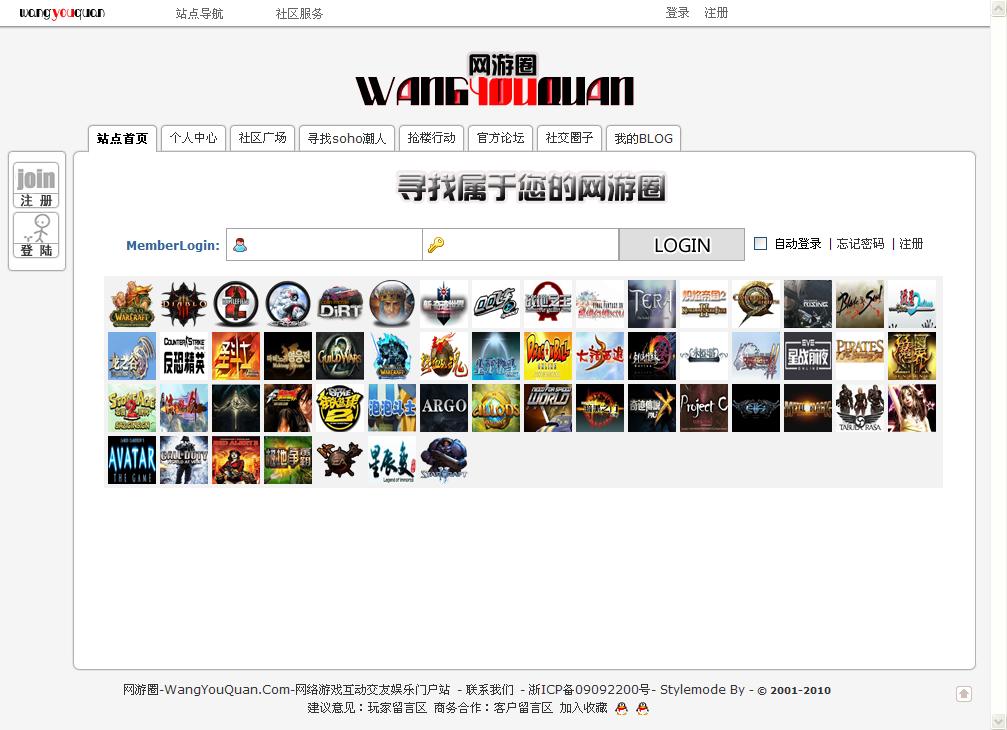Open the Red Alert 3 icon
The height and width of the screenshot is (730, 1007).
coord(236,460)
